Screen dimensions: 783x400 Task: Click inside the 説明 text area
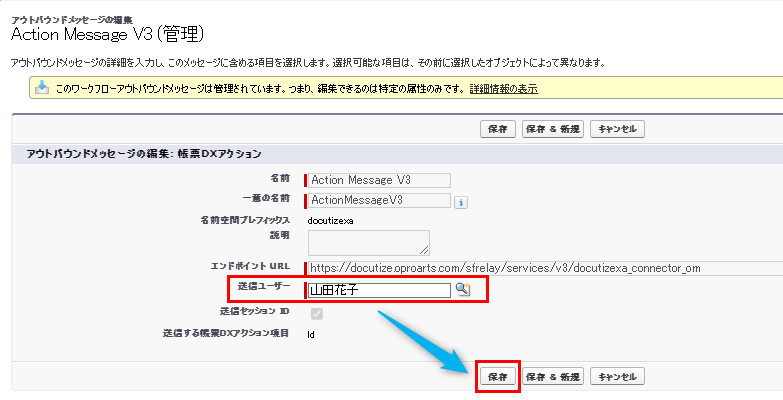(x=368, y=242)
